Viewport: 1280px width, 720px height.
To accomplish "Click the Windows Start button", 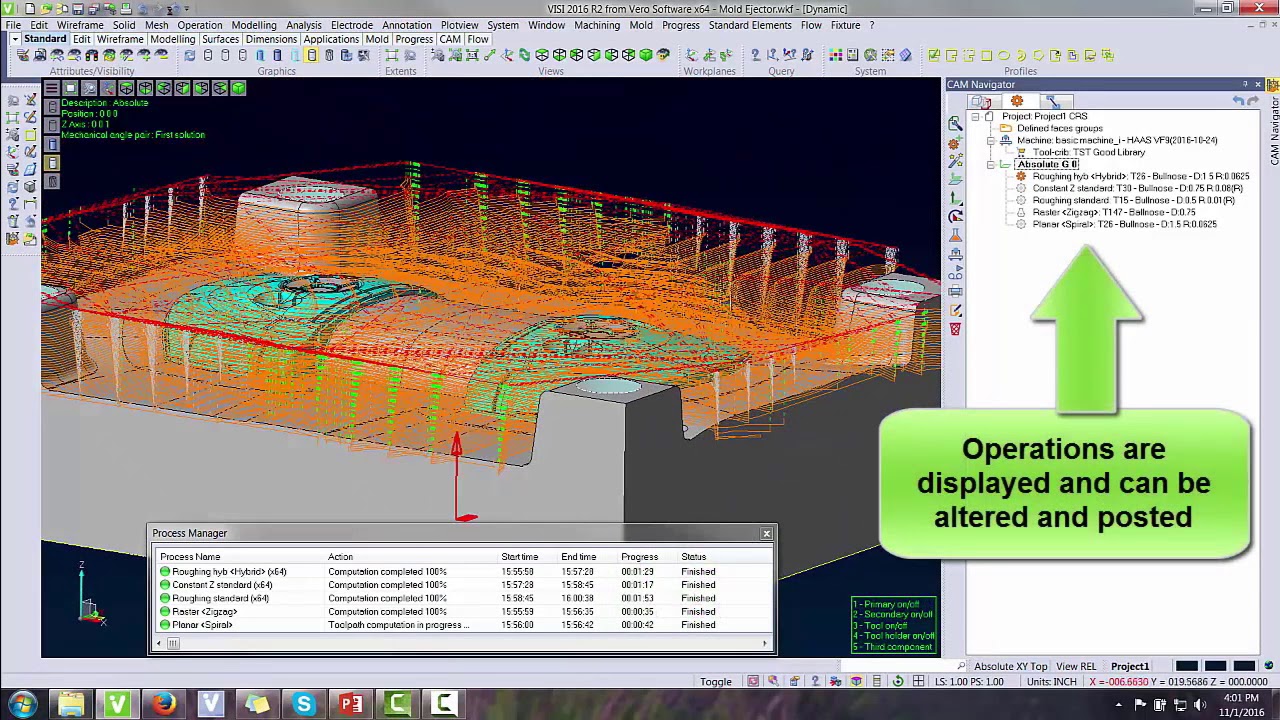I will pyautogui.click(x=22, y=705).
